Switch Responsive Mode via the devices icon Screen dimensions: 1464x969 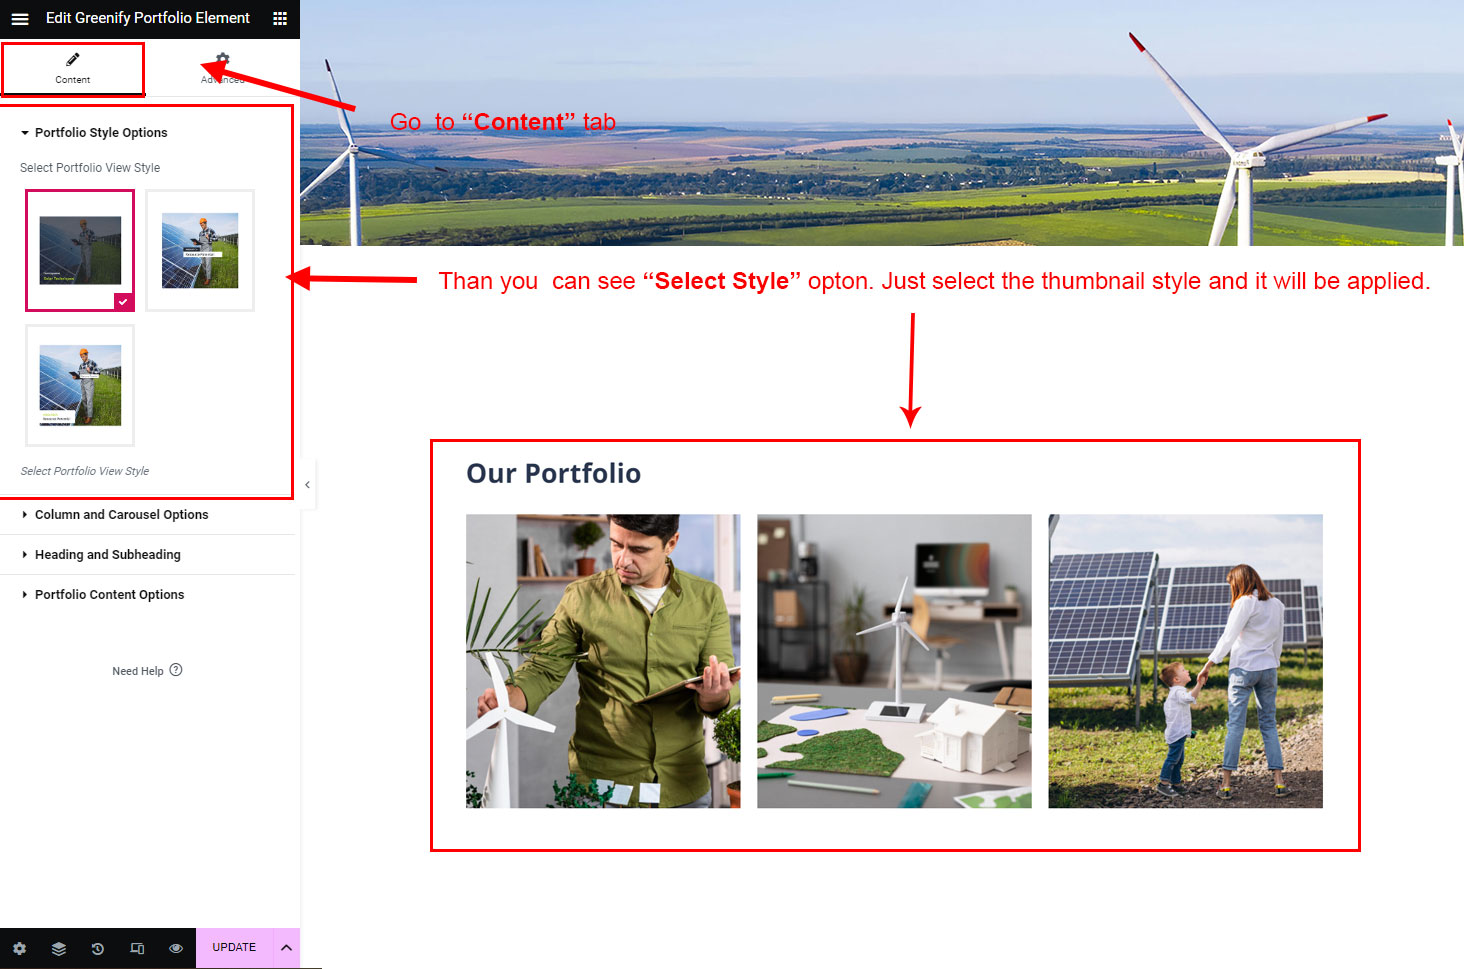pos(137,948)
